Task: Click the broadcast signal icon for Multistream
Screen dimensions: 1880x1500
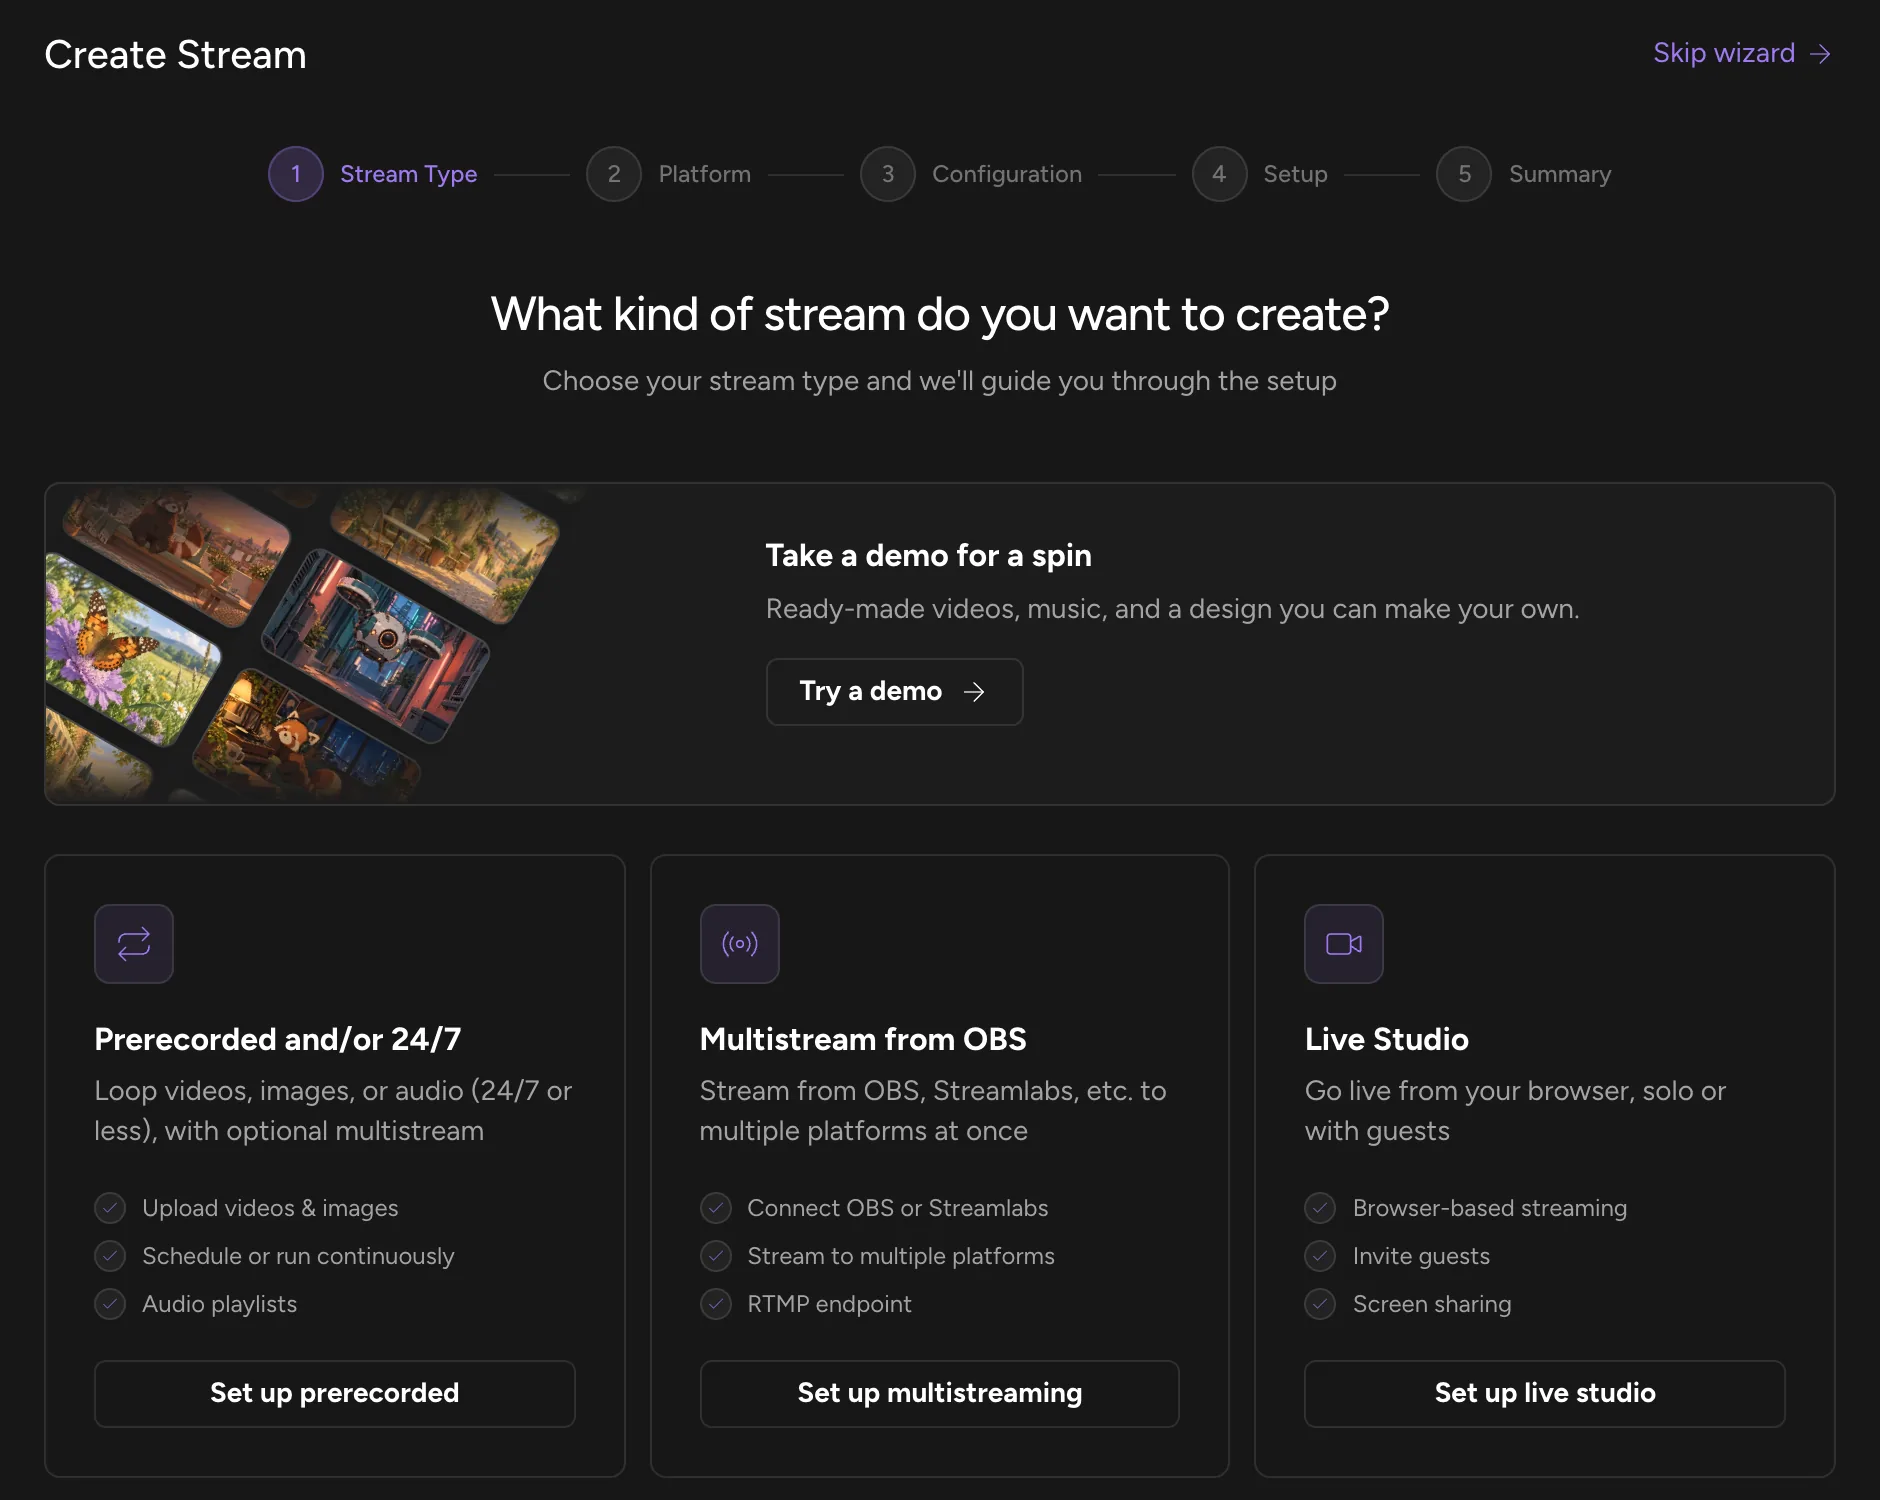Action: [740, 944]
